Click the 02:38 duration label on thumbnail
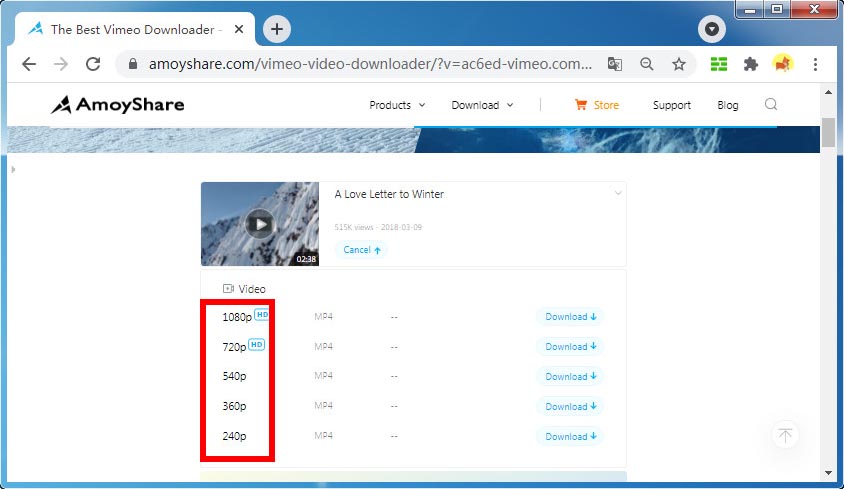This screenshot has width=844, height=489. point(306,259)
